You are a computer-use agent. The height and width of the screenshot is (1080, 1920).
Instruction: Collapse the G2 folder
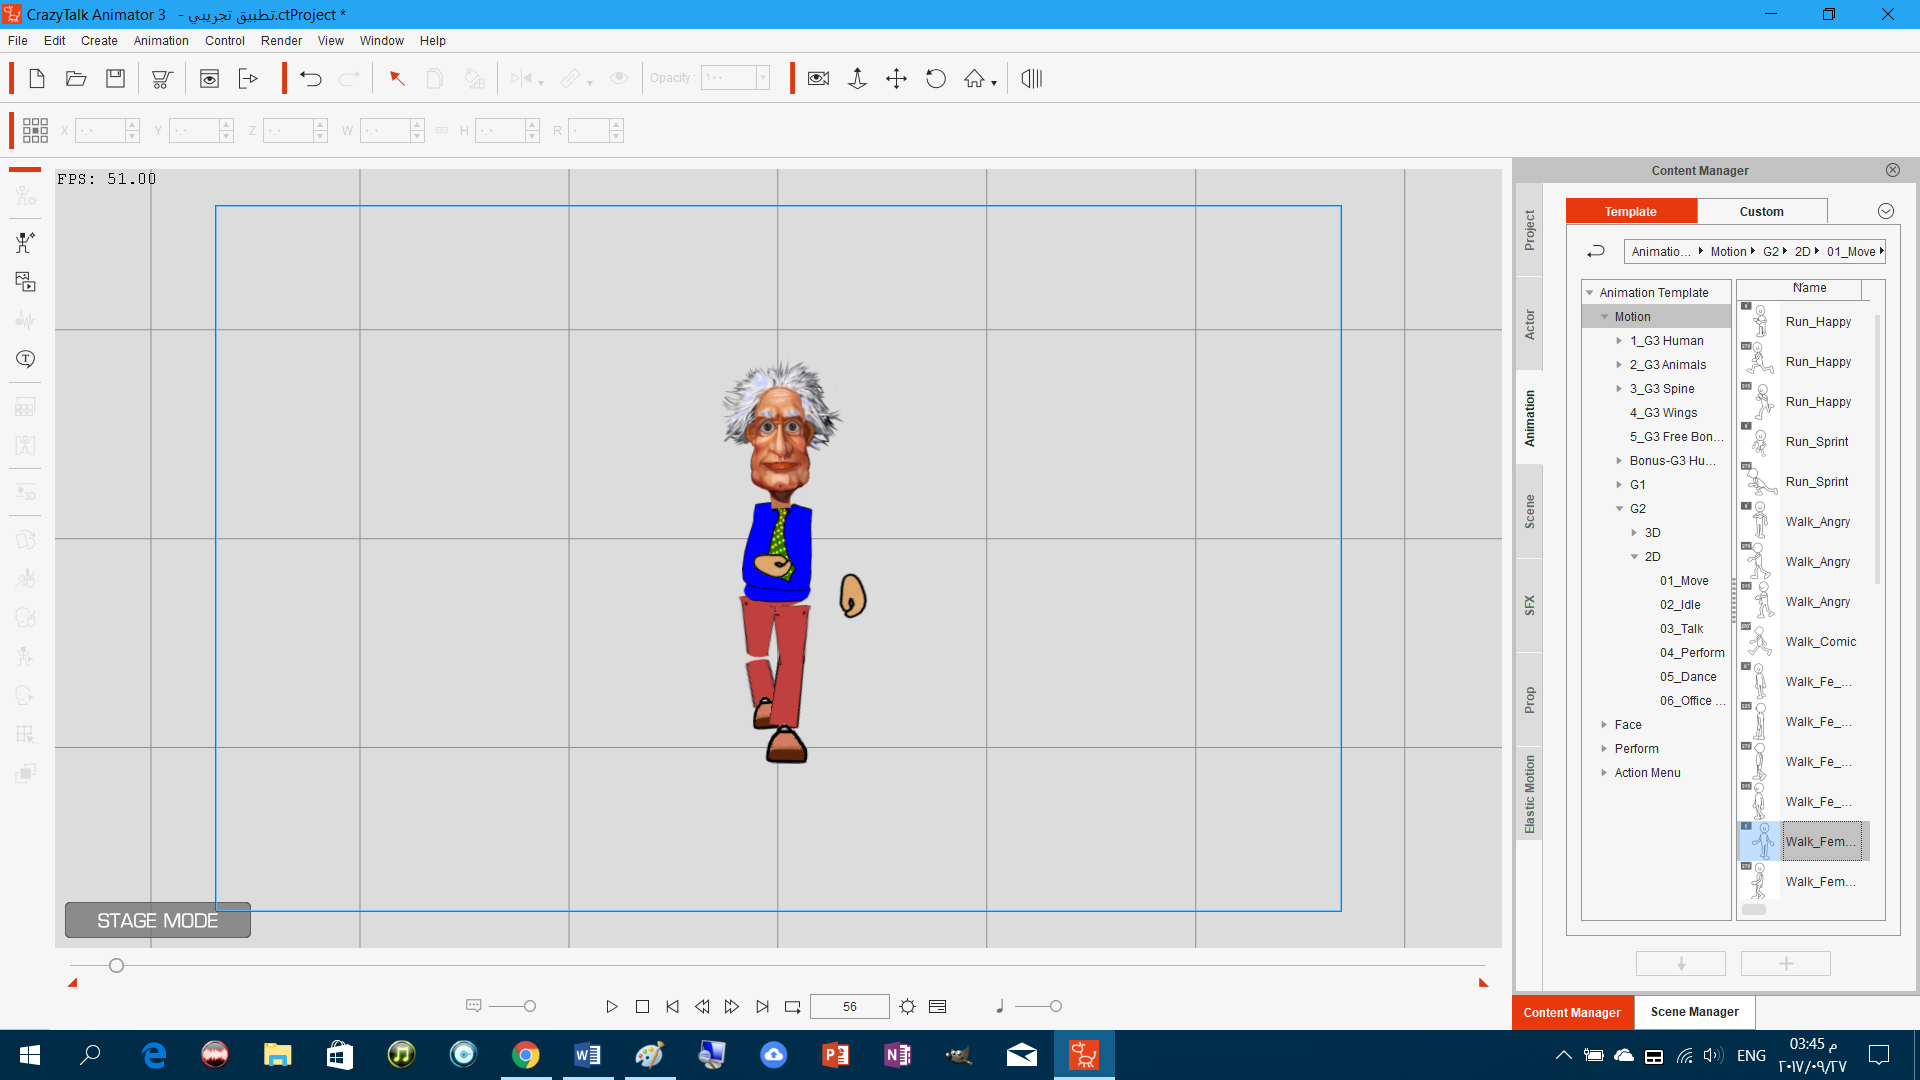click(1620, 509)
